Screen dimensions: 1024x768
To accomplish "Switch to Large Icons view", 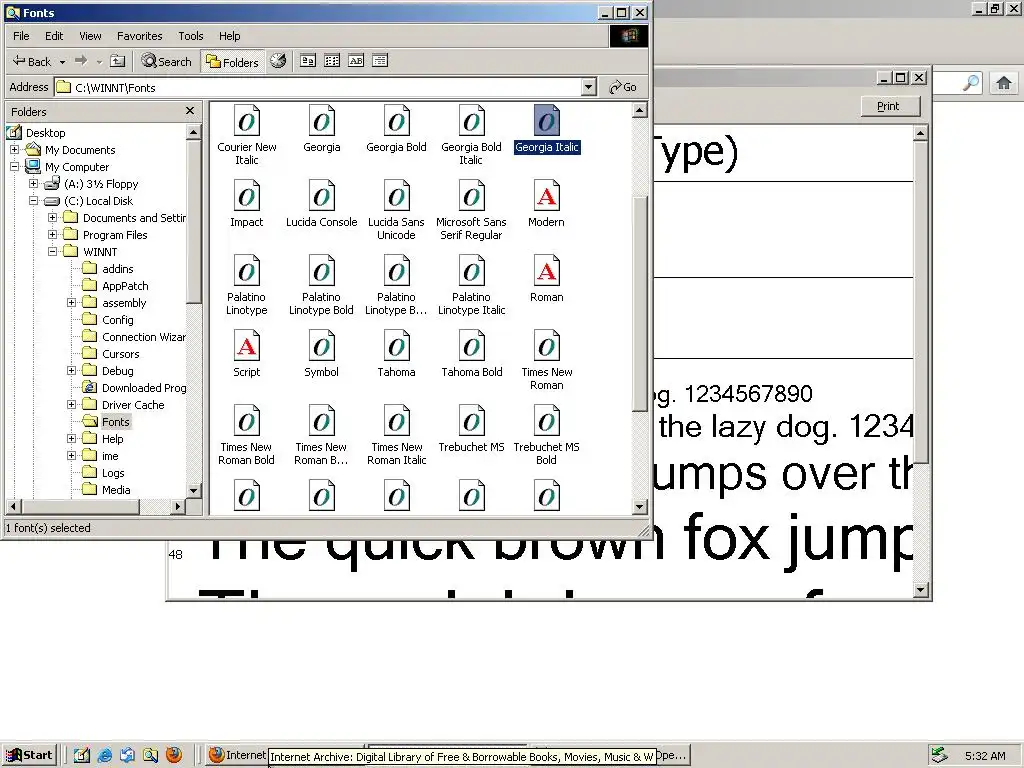I will point(308,61).
